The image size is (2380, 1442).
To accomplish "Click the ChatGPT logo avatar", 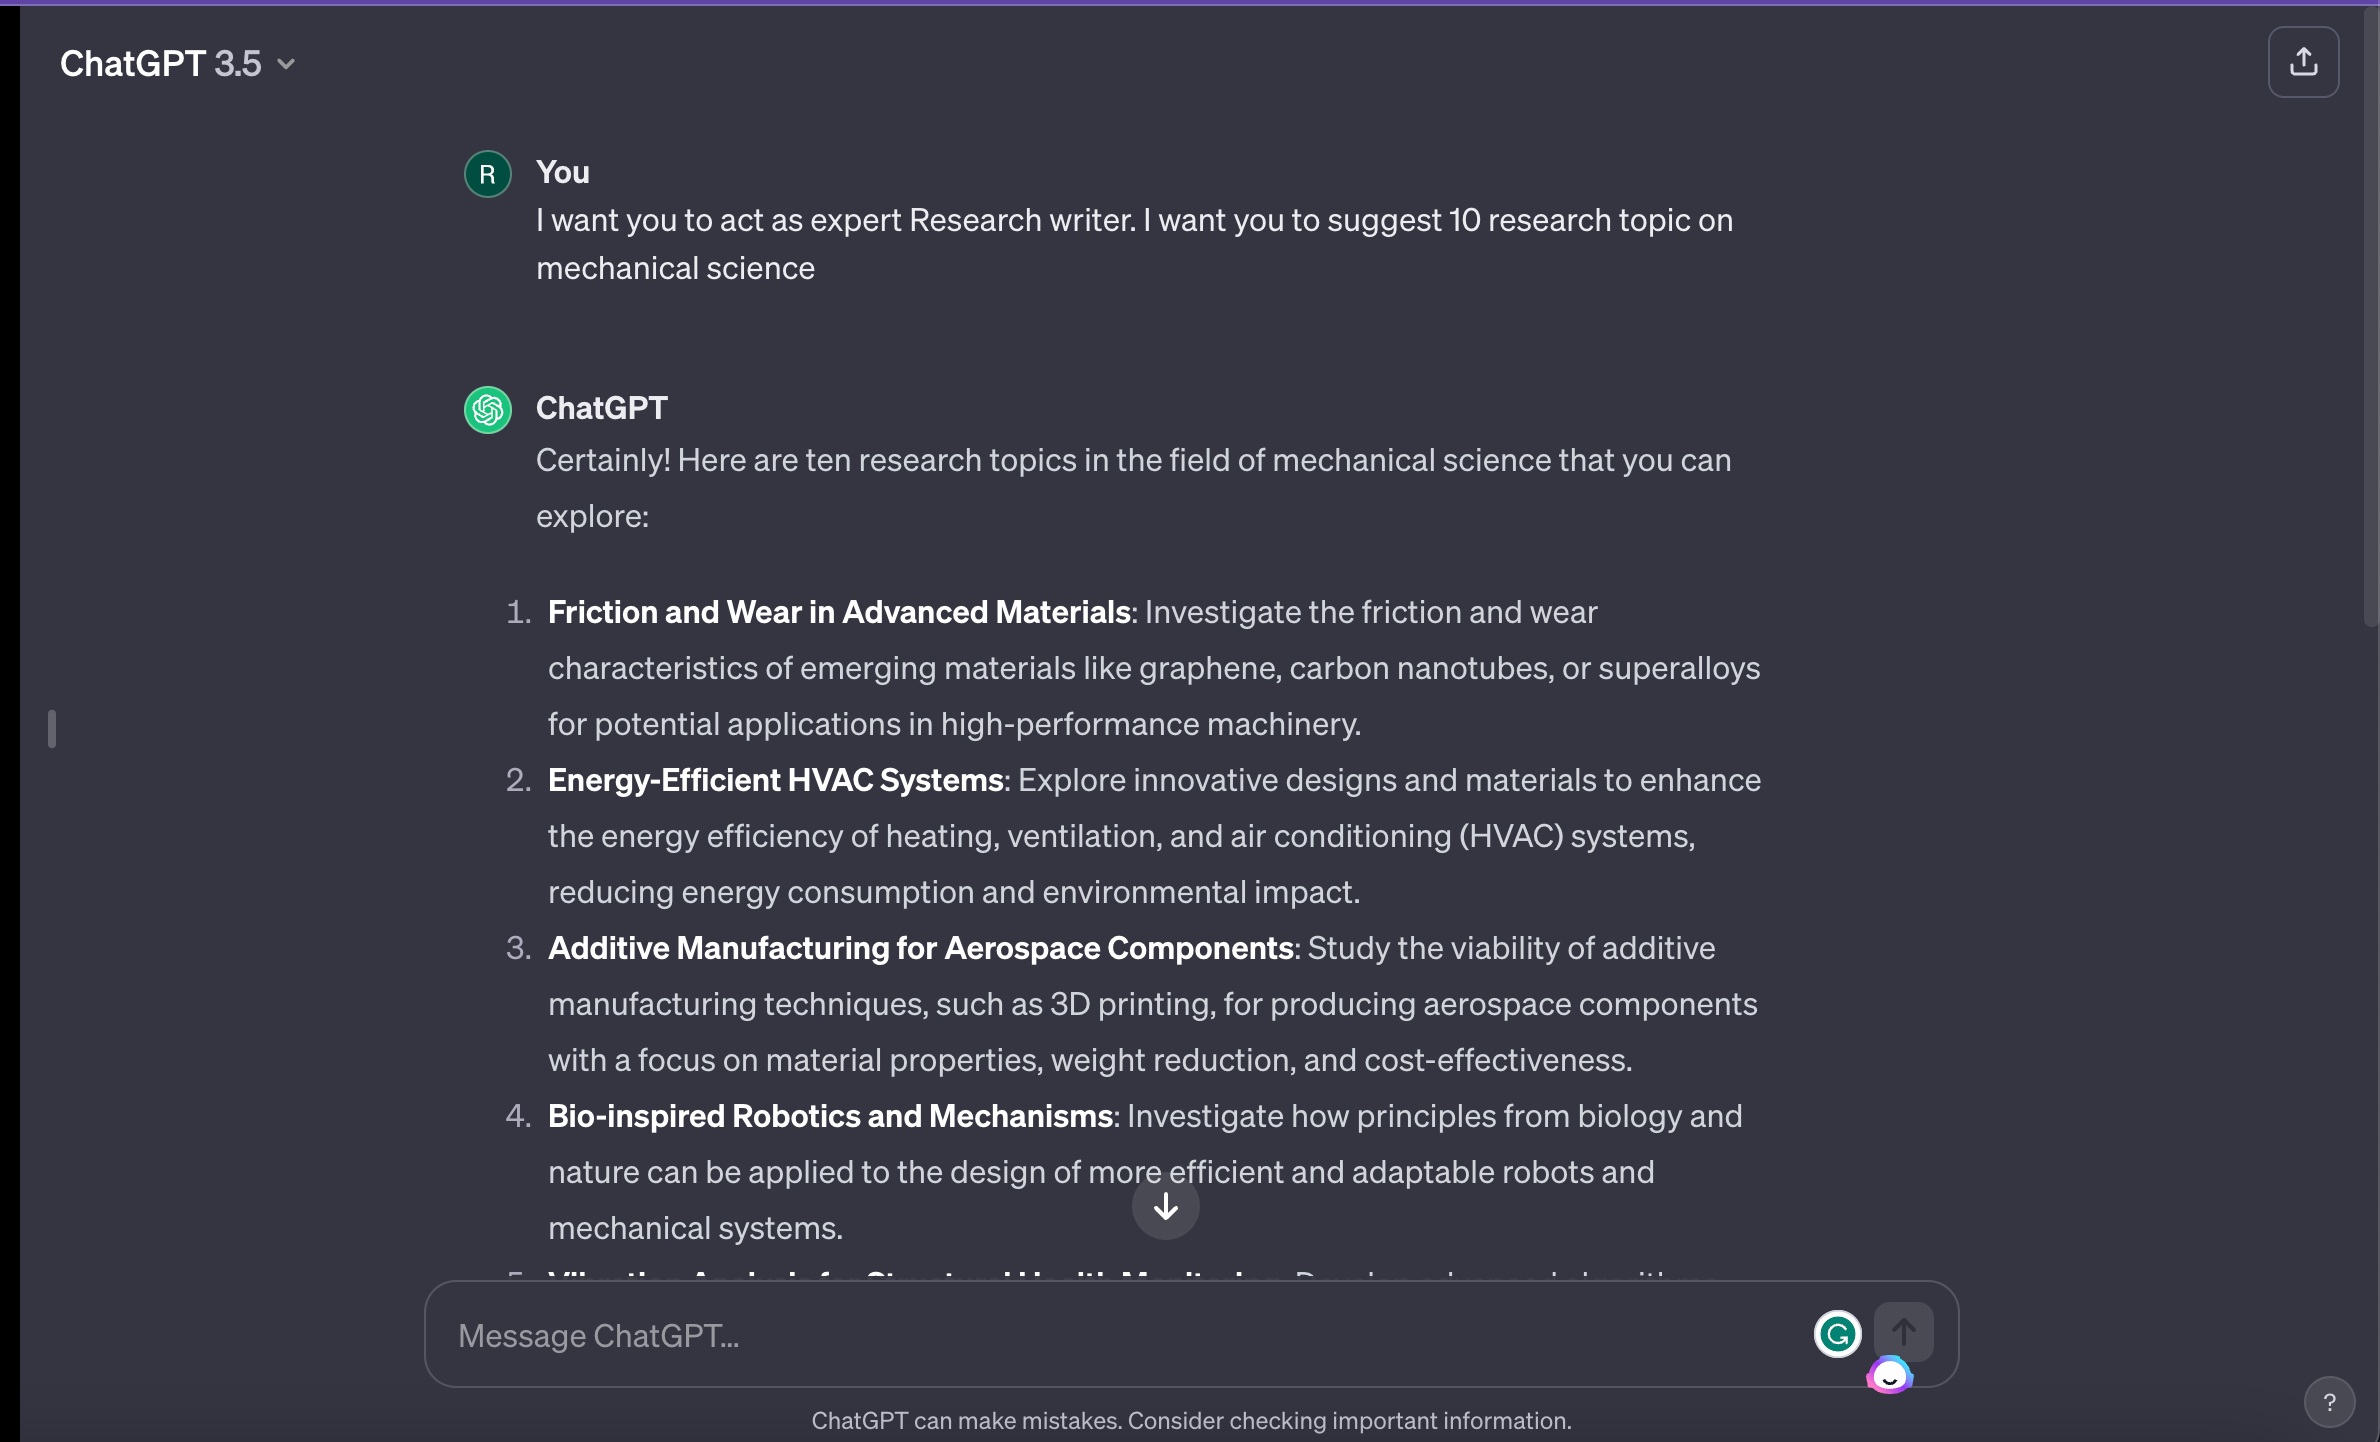I will pos(488,410).
